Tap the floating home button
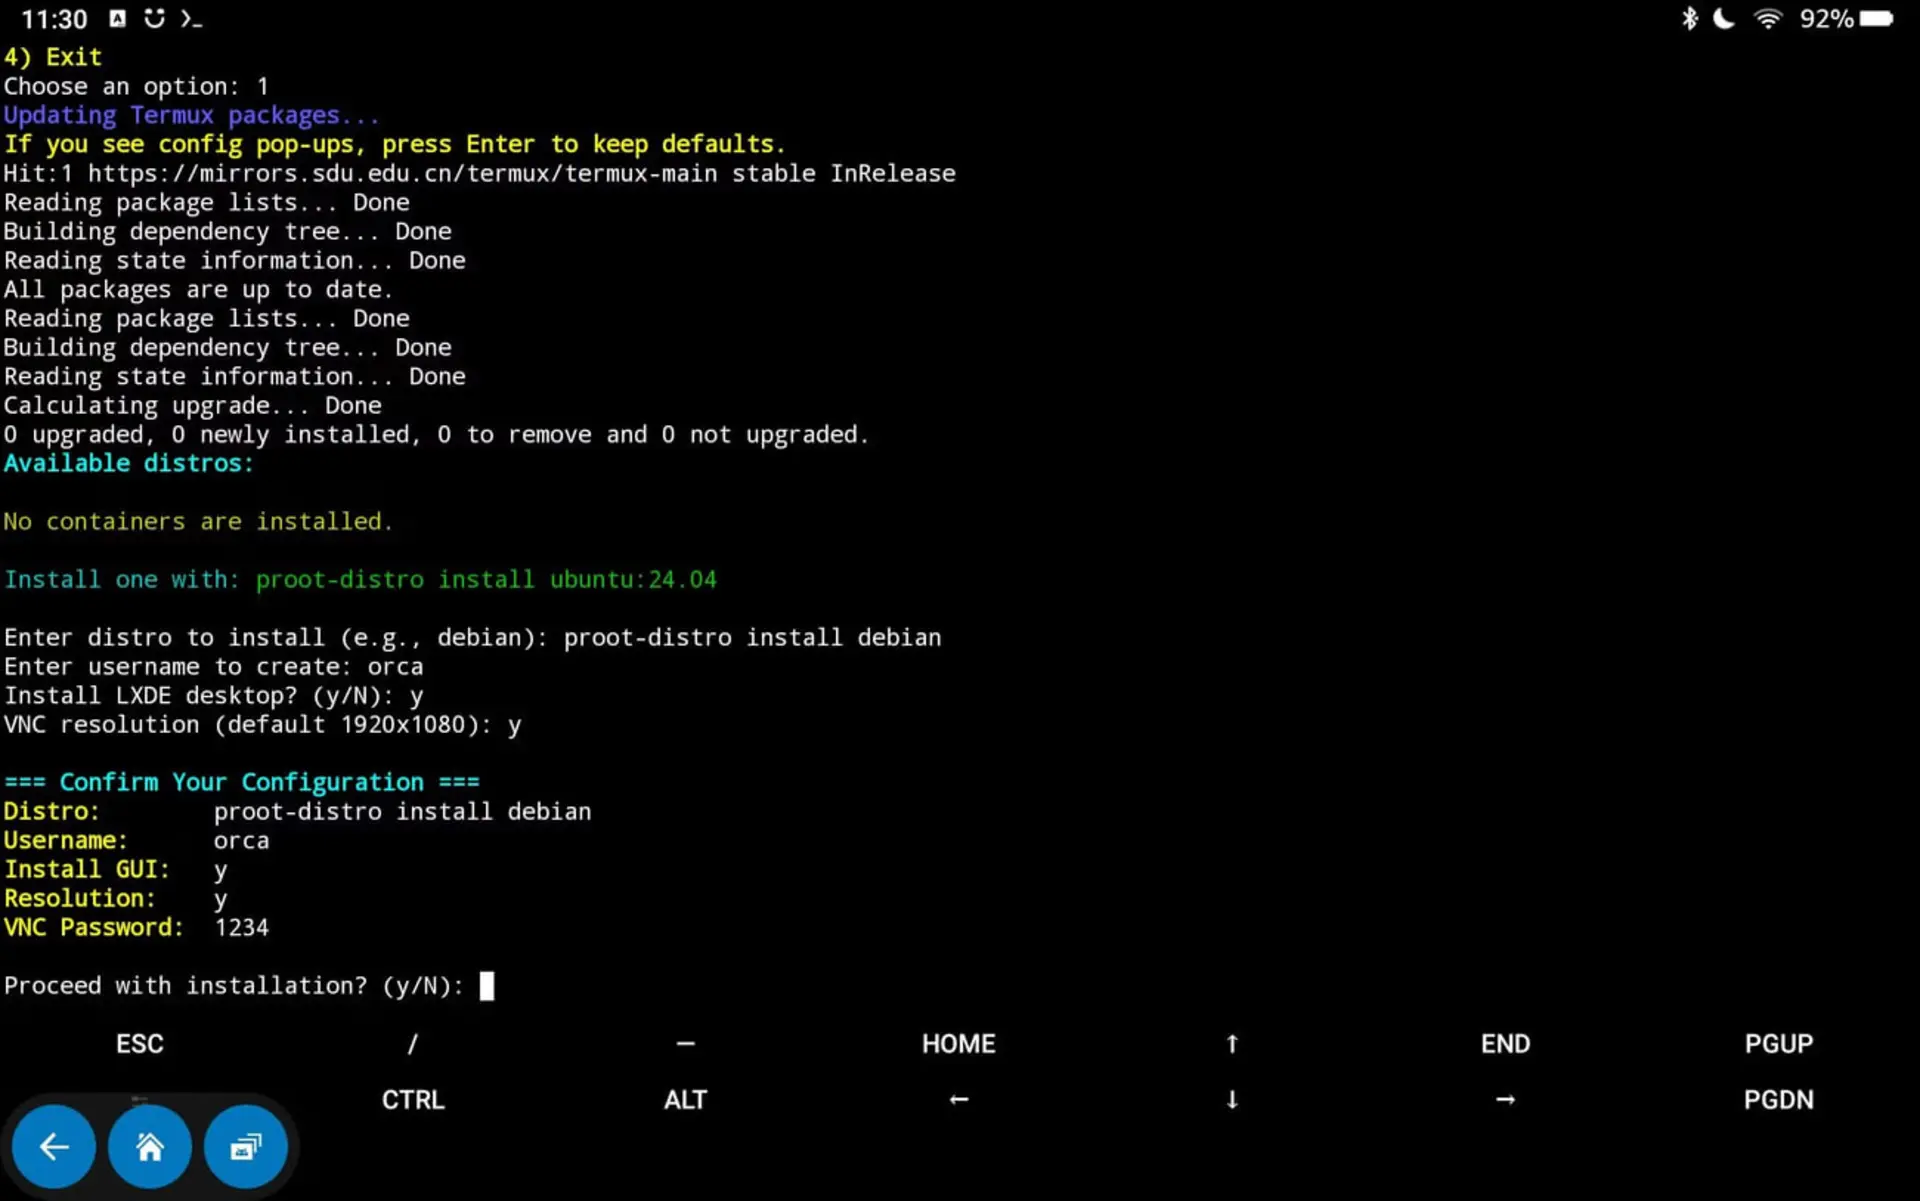The image size is (1920, 1201). (x=150, y=1146)
